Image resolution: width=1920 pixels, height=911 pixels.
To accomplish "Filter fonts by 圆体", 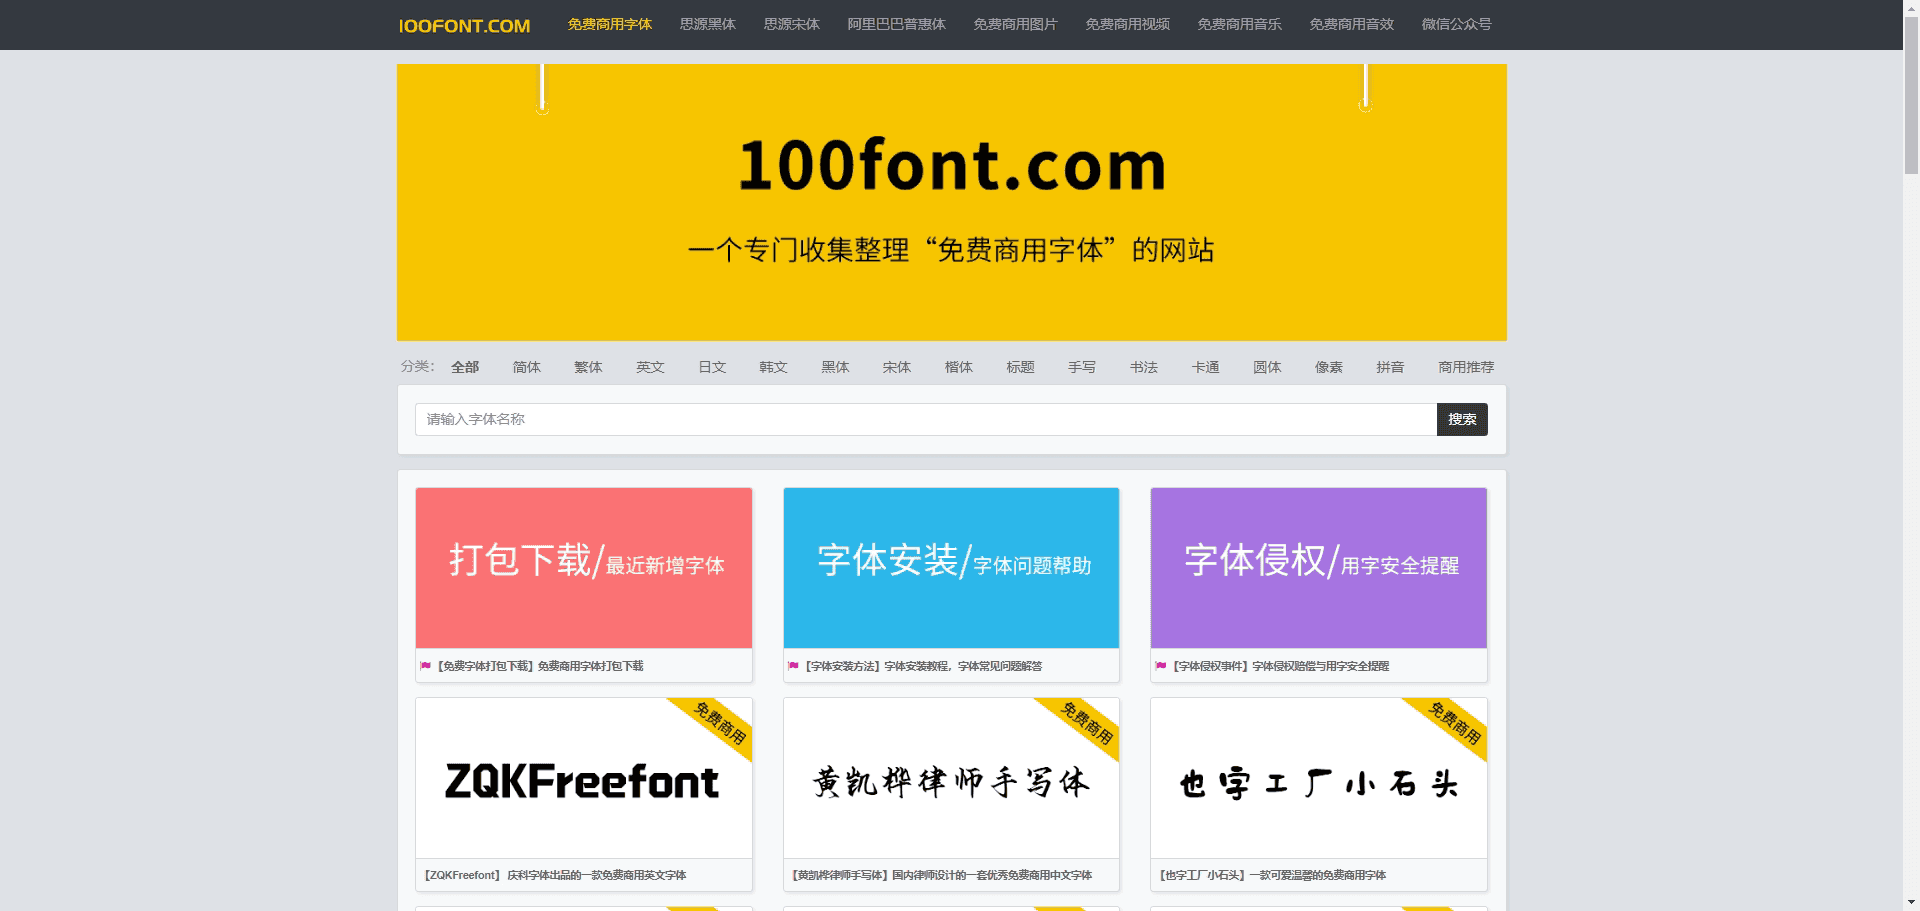I will 1267,367.
